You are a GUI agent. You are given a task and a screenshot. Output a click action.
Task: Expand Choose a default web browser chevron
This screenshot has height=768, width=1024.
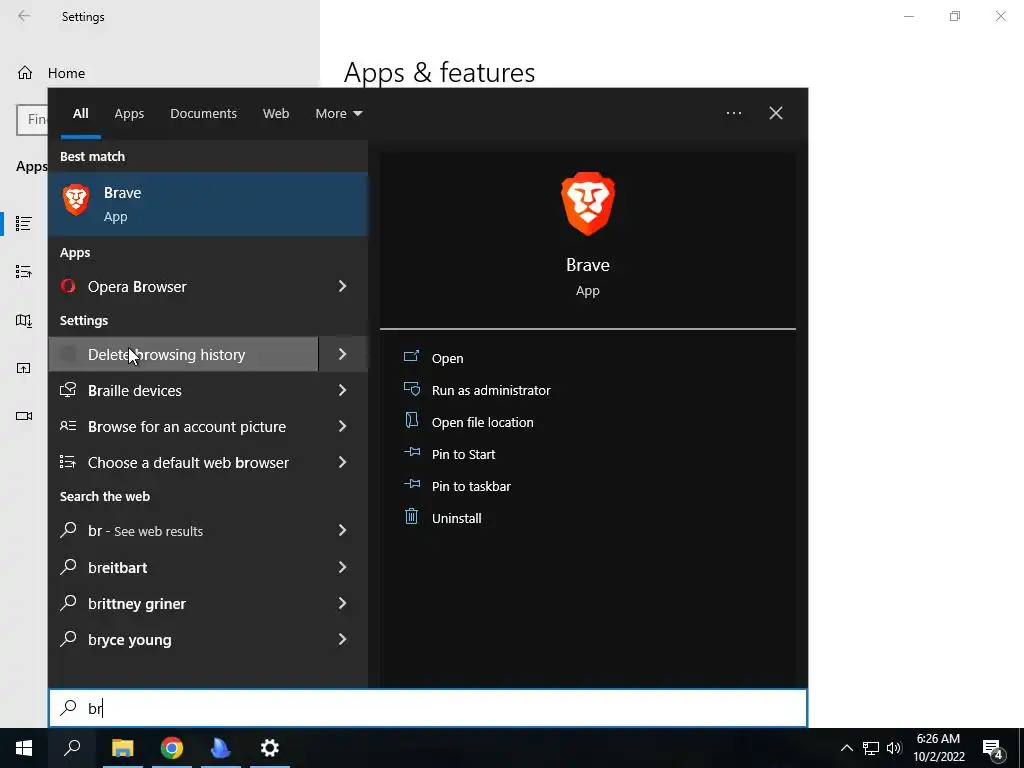click(x=342, y=462)
